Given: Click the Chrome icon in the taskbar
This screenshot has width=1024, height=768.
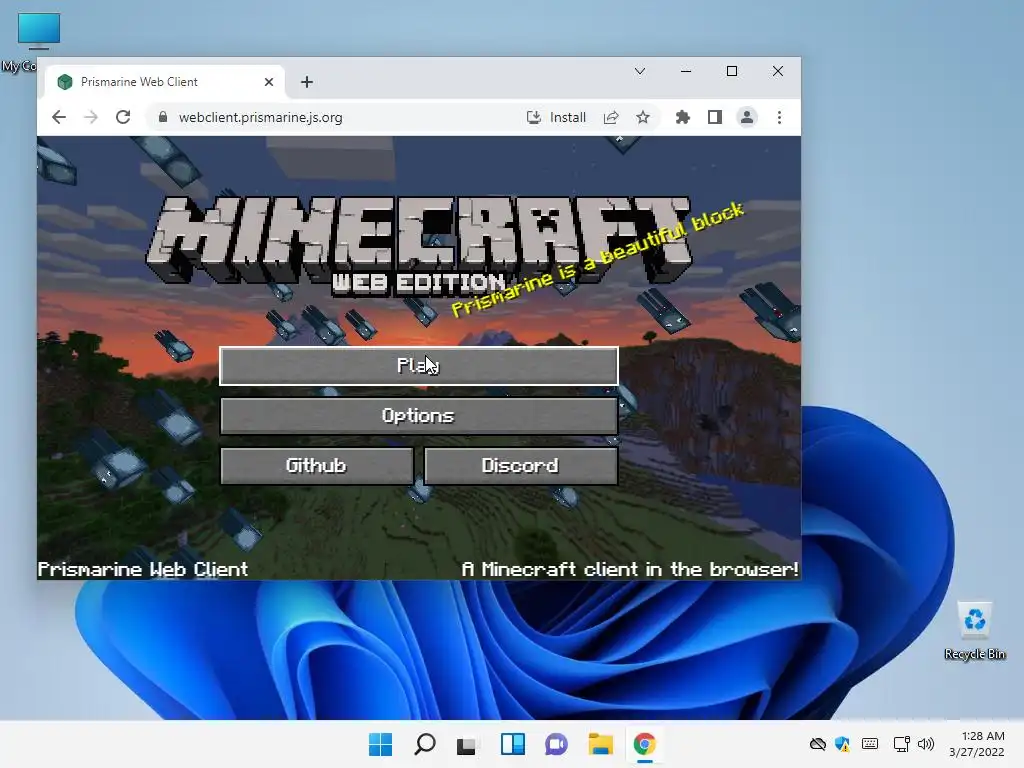Looking at the screenshot, I should (645, 744).
